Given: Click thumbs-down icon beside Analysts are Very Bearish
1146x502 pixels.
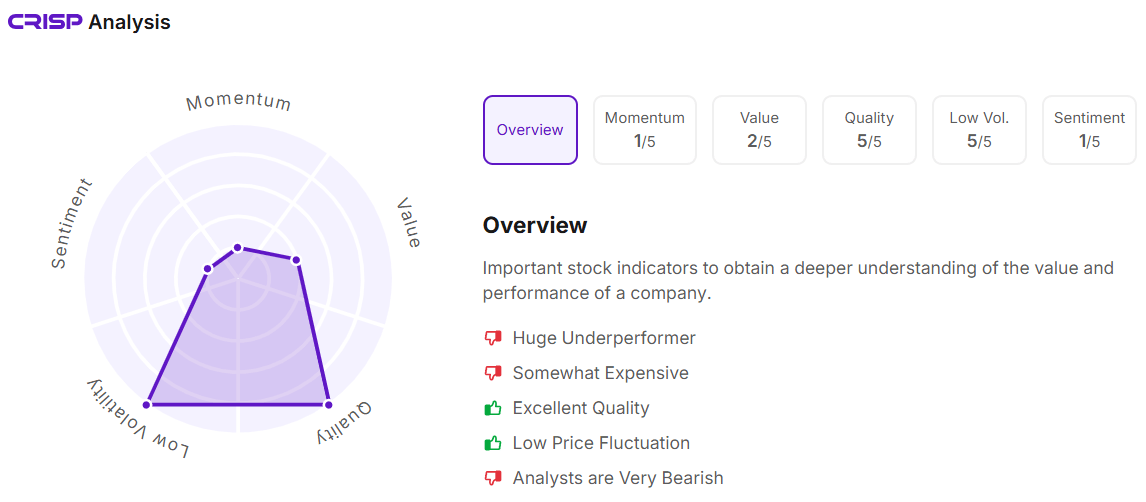Looking at the screenshot, I should coord(492,478).
